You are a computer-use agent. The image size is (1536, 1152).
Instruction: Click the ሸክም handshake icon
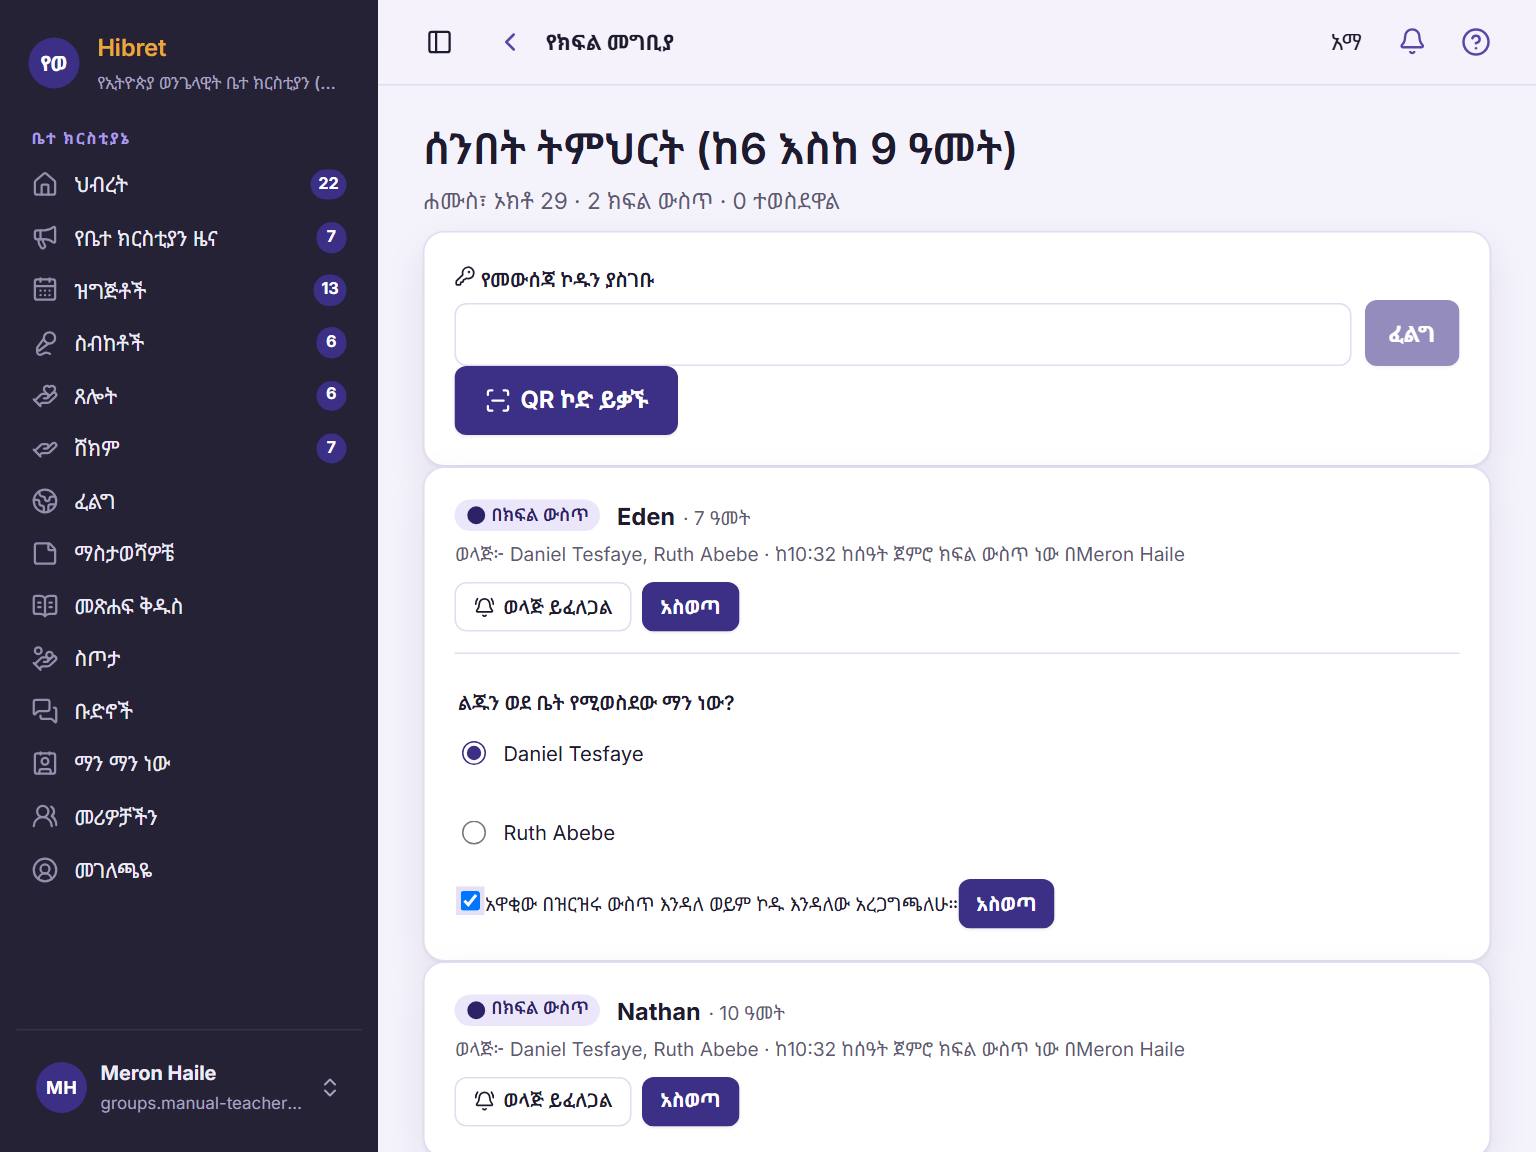click(45, 448)
